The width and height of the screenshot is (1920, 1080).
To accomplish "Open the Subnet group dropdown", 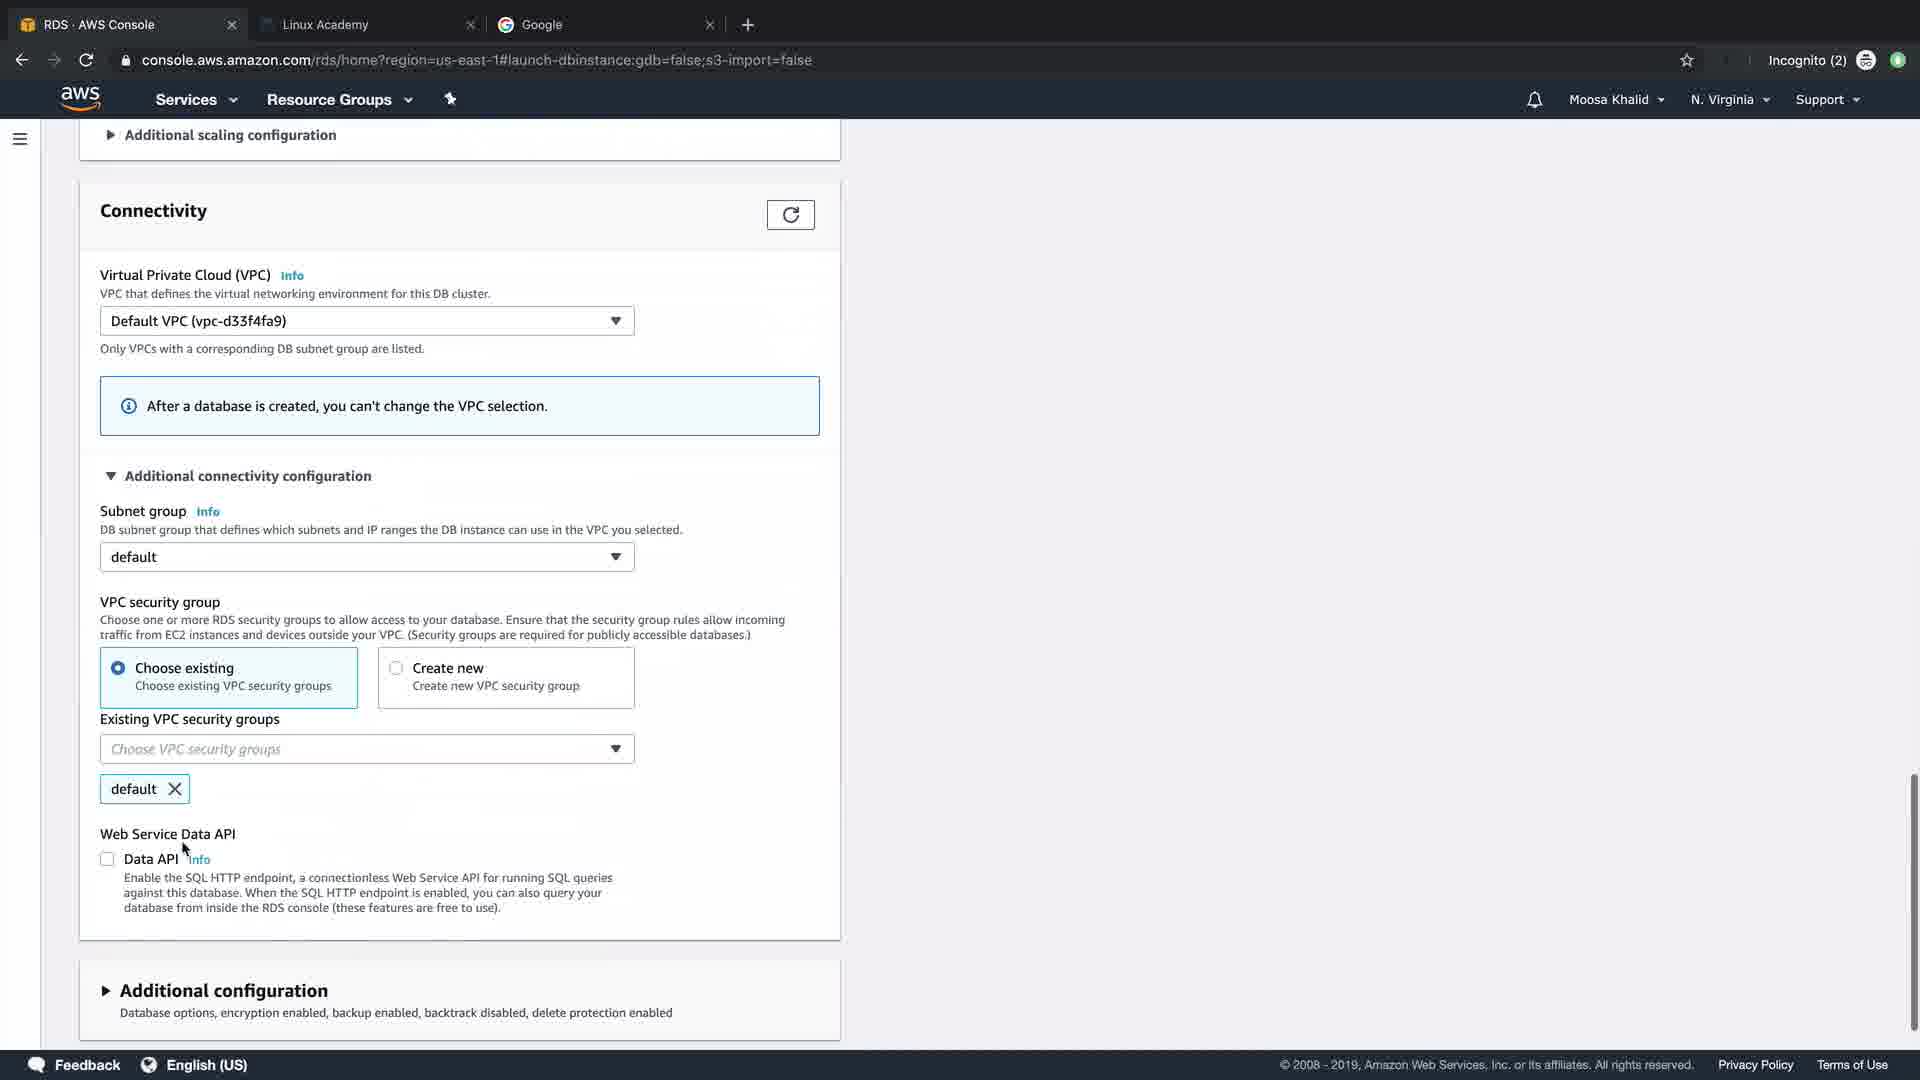I will [366, 557].
